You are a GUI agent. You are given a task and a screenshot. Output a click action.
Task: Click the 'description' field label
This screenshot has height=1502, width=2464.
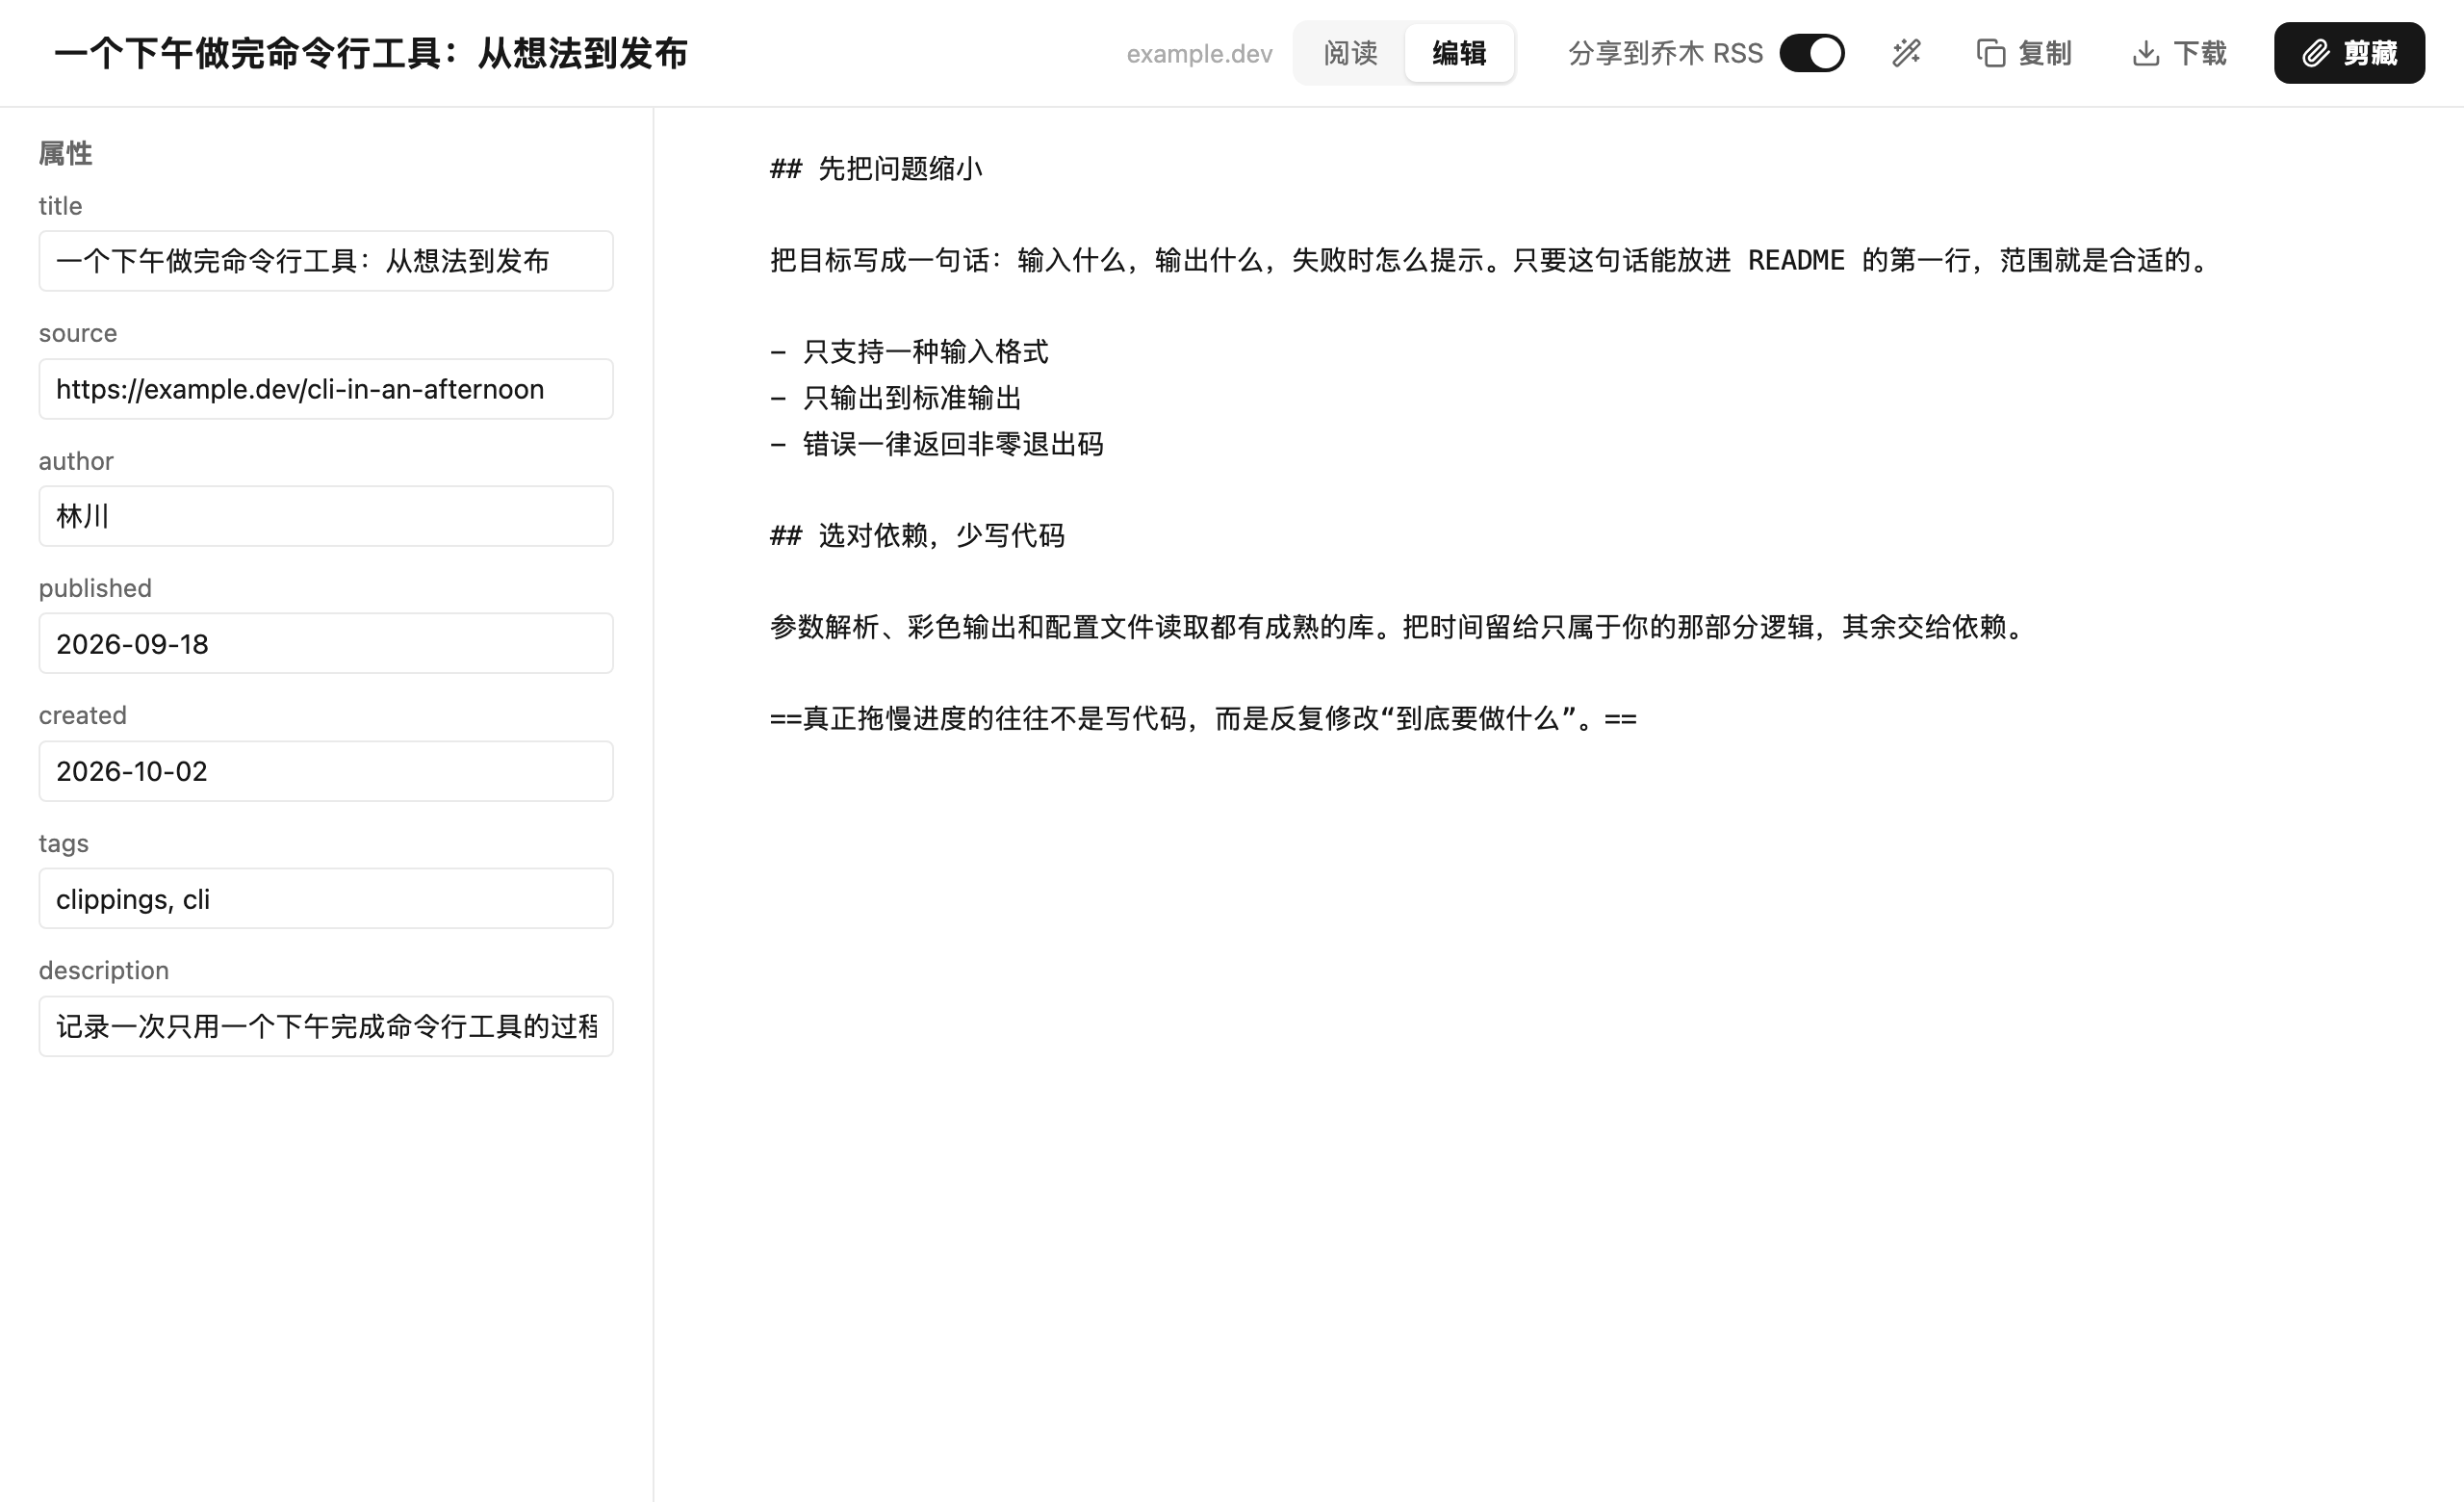point(104,970)
